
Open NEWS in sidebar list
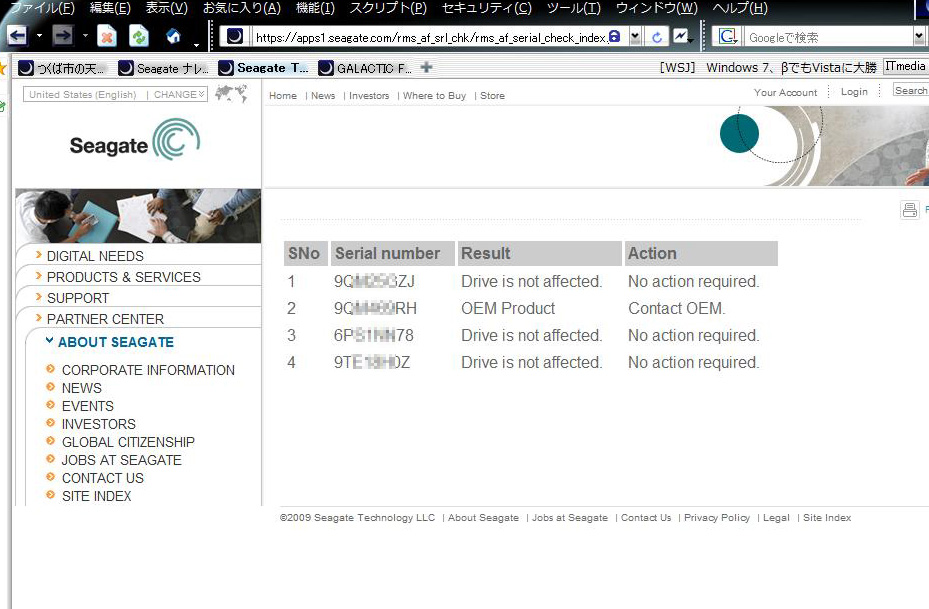82,388
